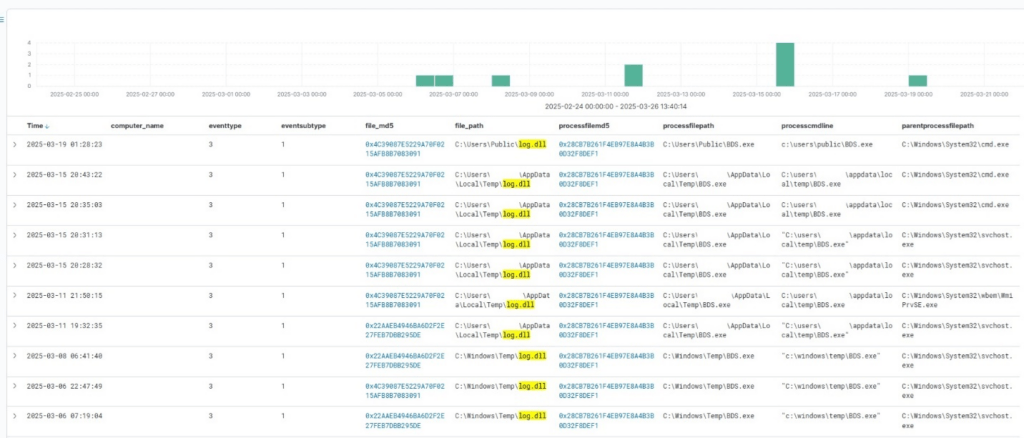Screen dimensions: 1024x438
Task: Open file_md5 0x22AAEB hash in 2025-03-11 19:32:35 row
Action: [405, 330]
